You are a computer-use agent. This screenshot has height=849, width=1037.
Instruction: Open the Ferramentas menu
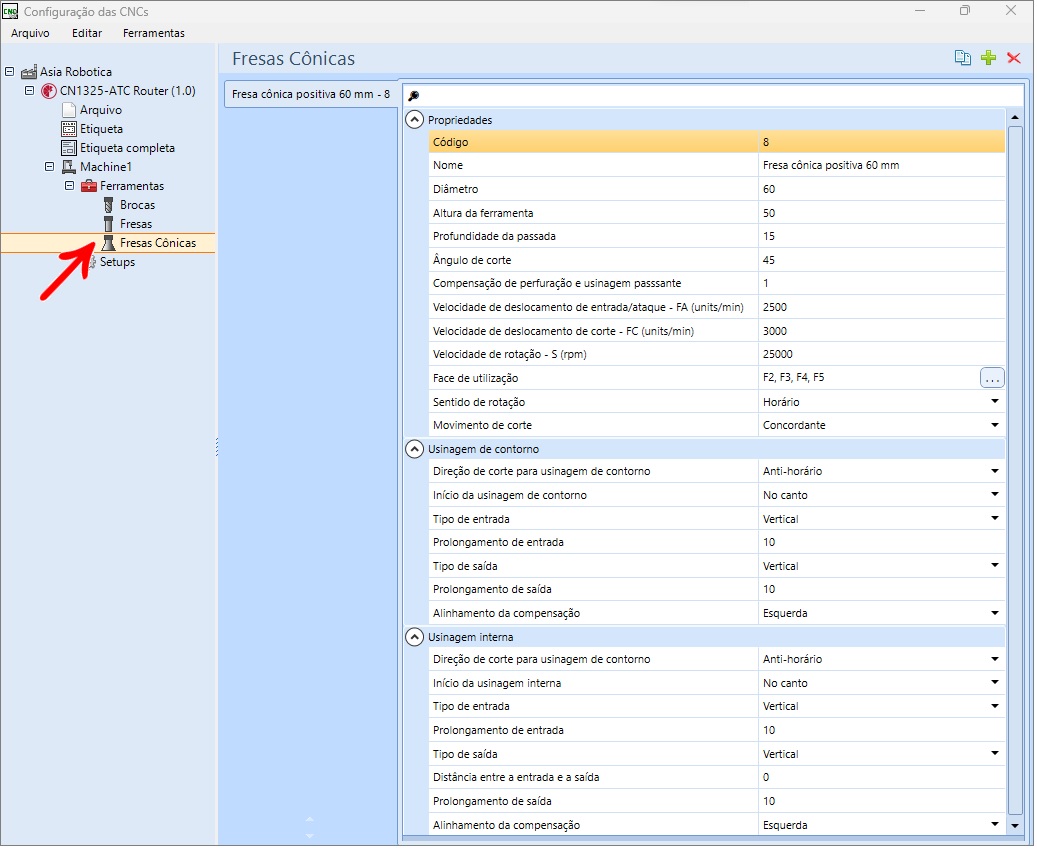point(154,33)
